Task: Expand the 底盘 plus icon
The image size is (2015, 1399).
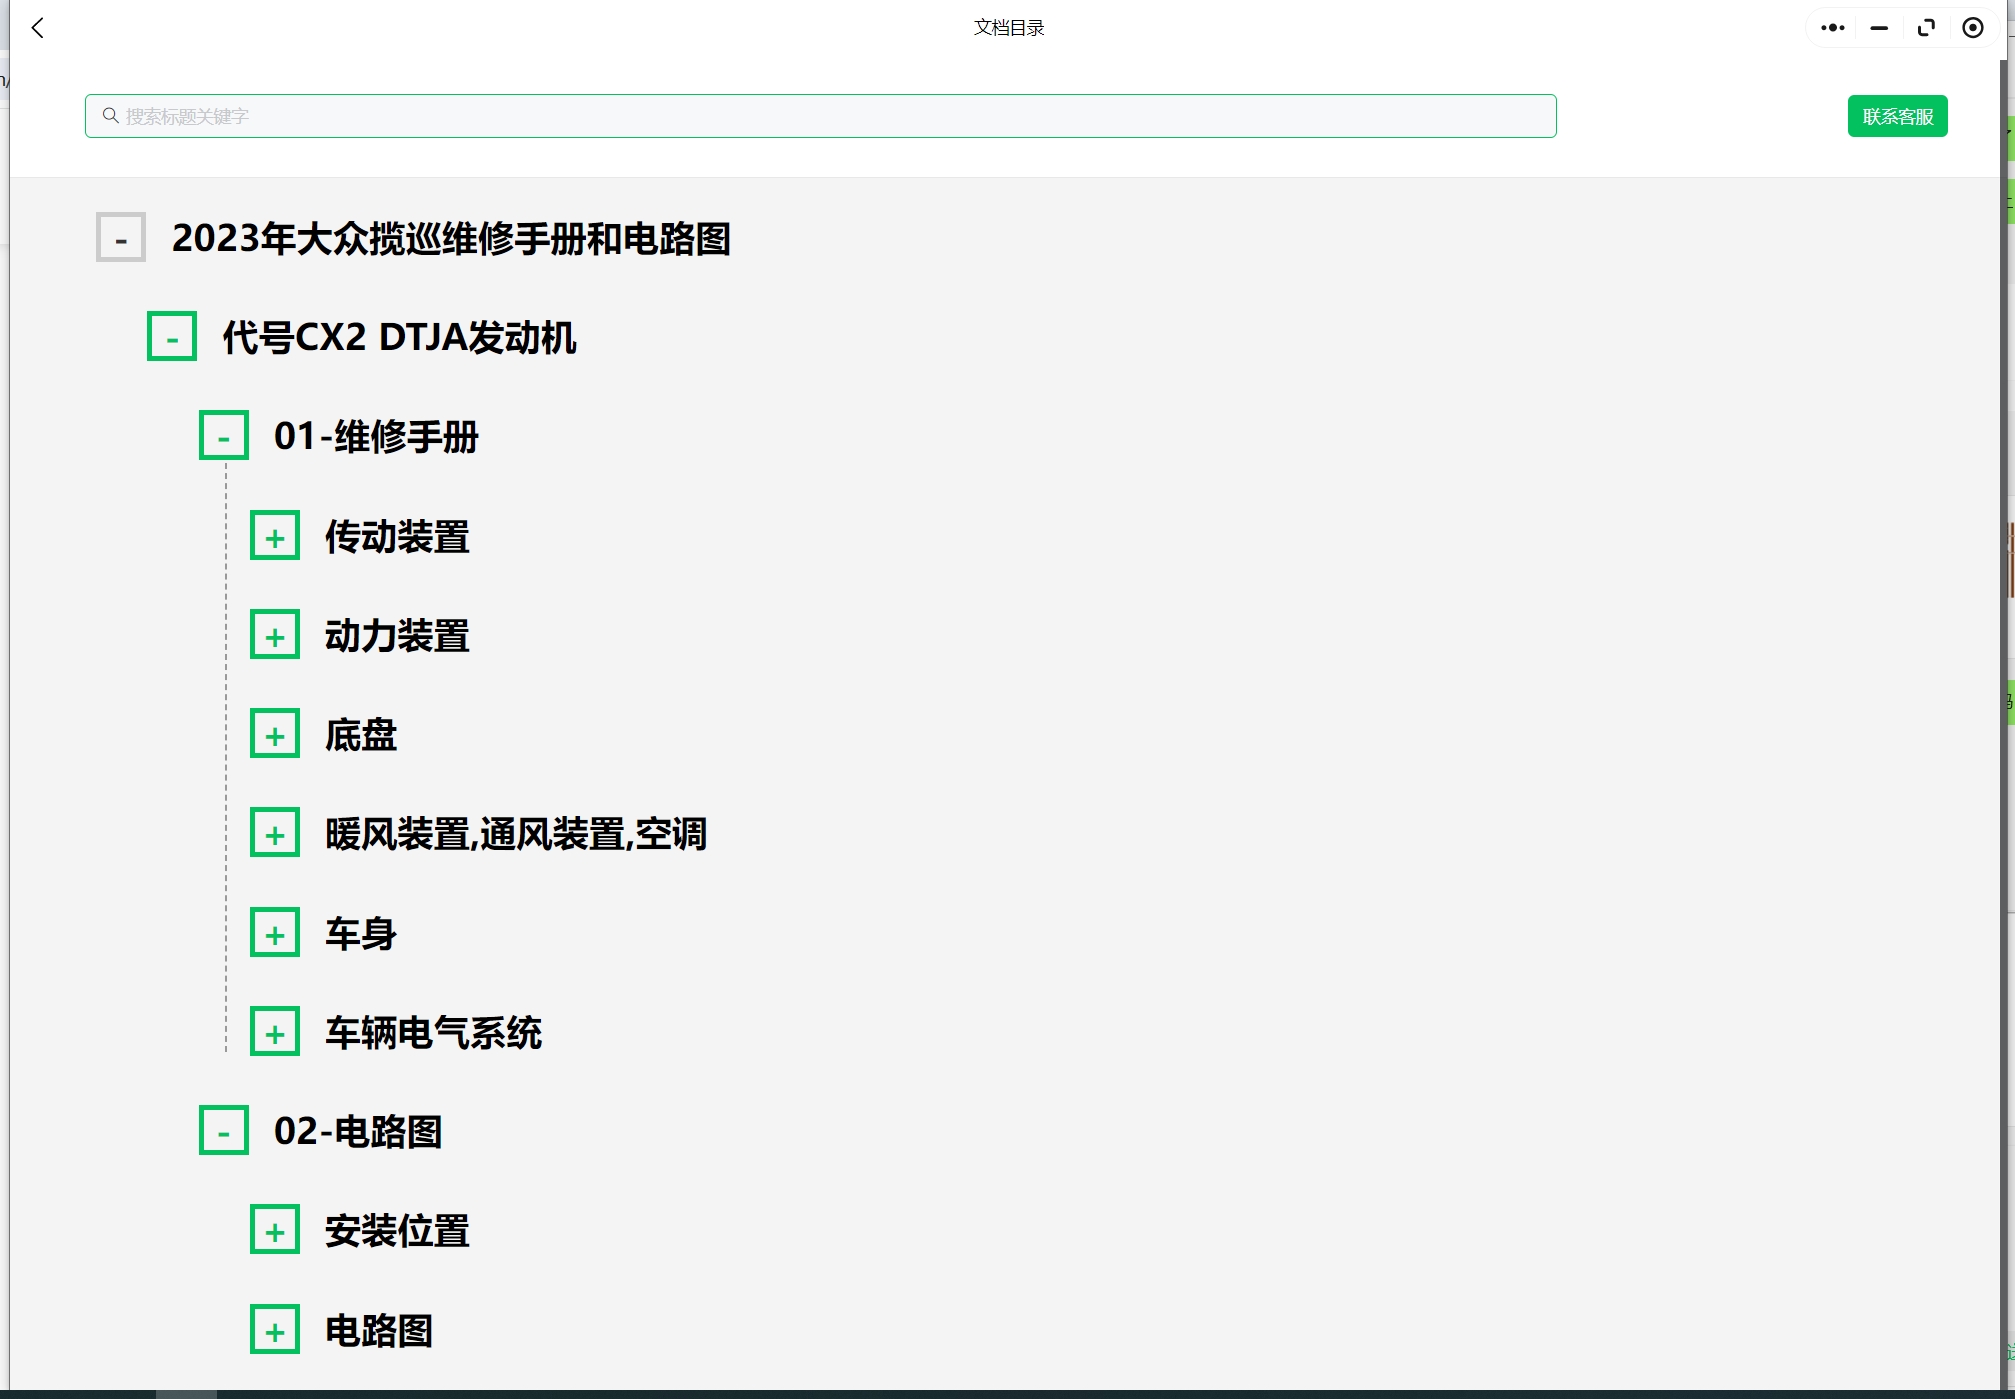Action: click(x=275, y=734)
